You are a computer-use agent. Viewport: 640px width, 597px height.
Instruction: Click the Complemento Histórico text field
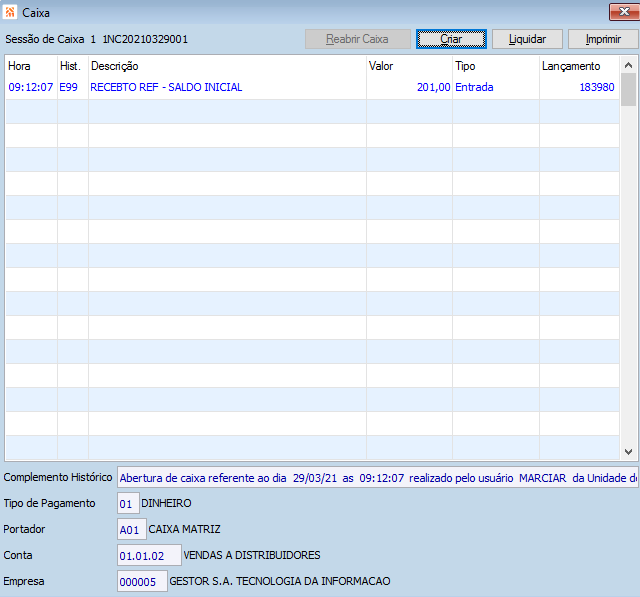tap(378, 477)
